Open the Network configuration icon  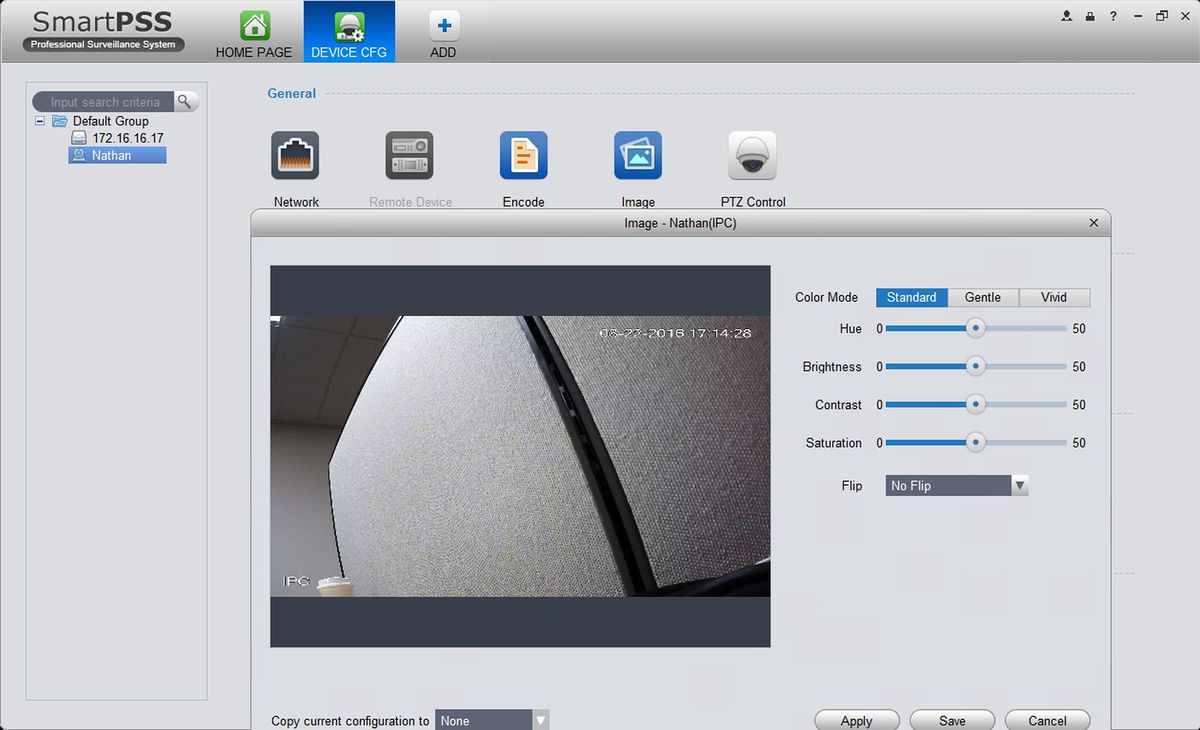[x=295, y=156]
